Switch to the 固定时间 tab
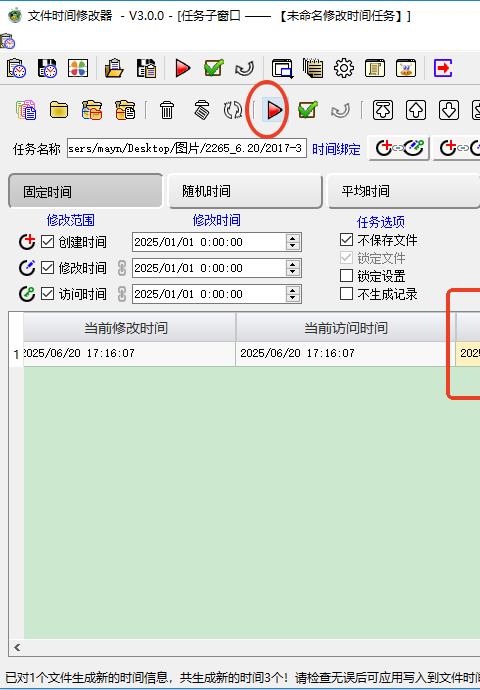 pyautogui.click(x=85, y=191)
